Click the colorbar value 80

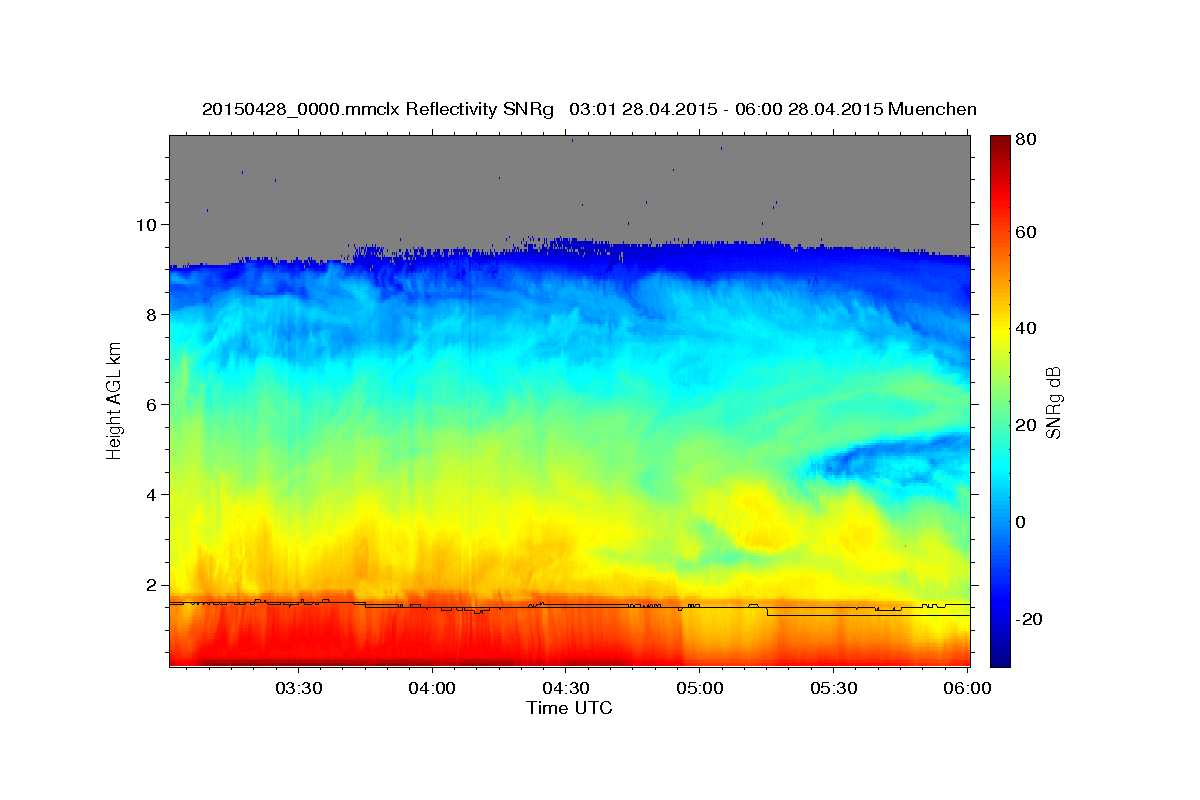(1025, 139)
